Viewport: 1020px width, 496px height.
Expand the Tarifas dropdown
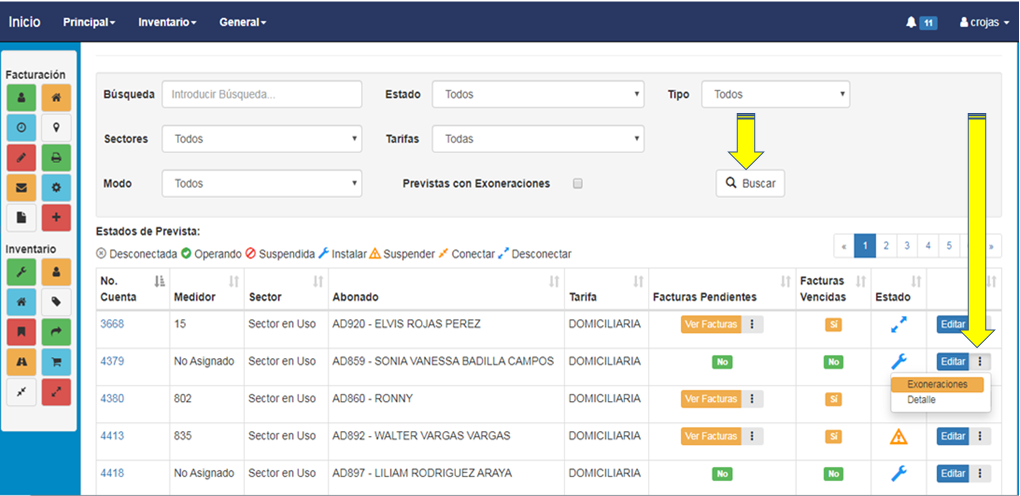point(538,139)
